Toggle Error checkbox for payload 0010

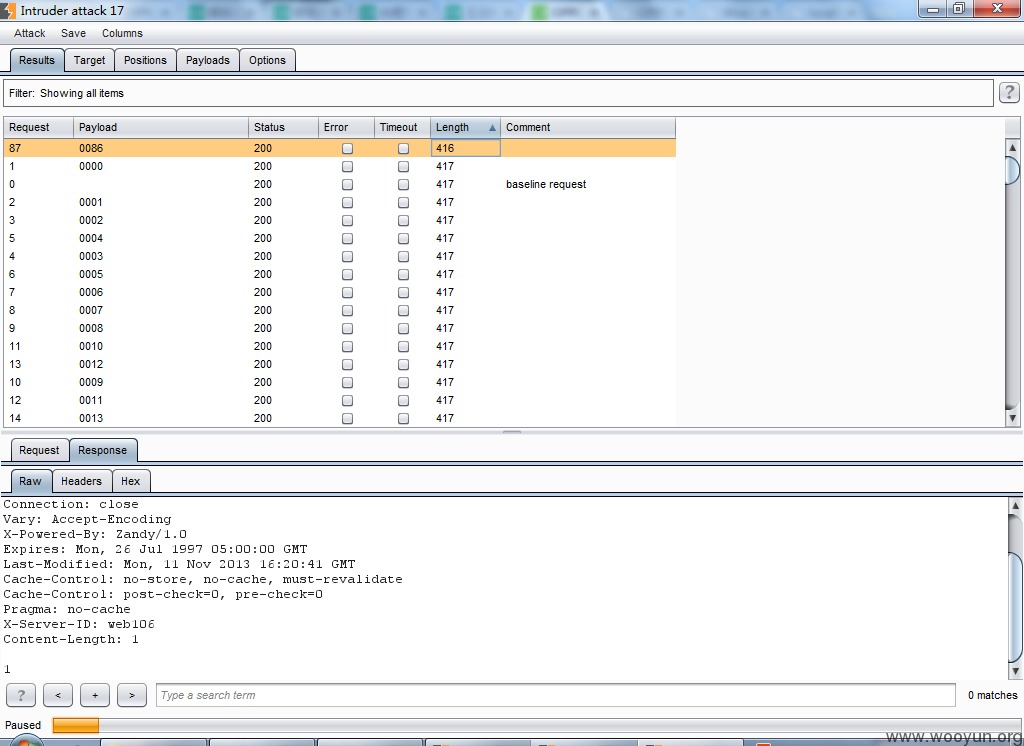347,346
